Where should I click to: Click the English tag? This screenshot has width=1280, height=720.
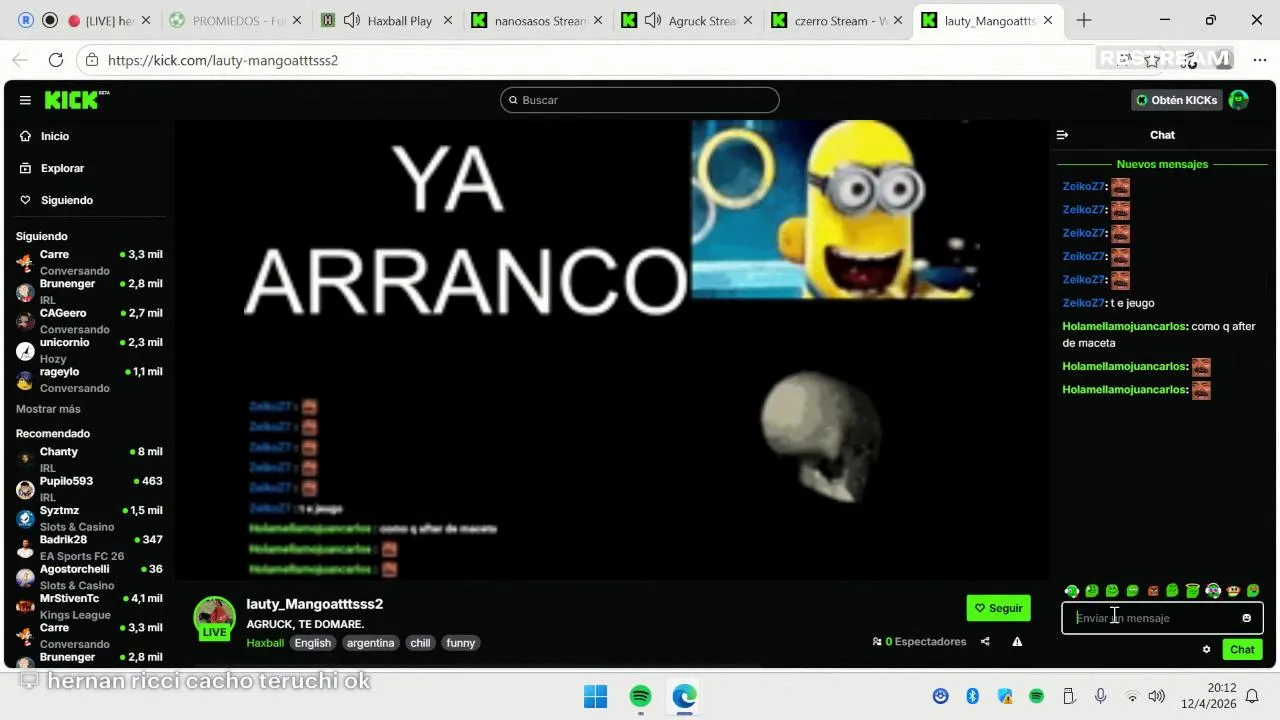coord(312,643)
